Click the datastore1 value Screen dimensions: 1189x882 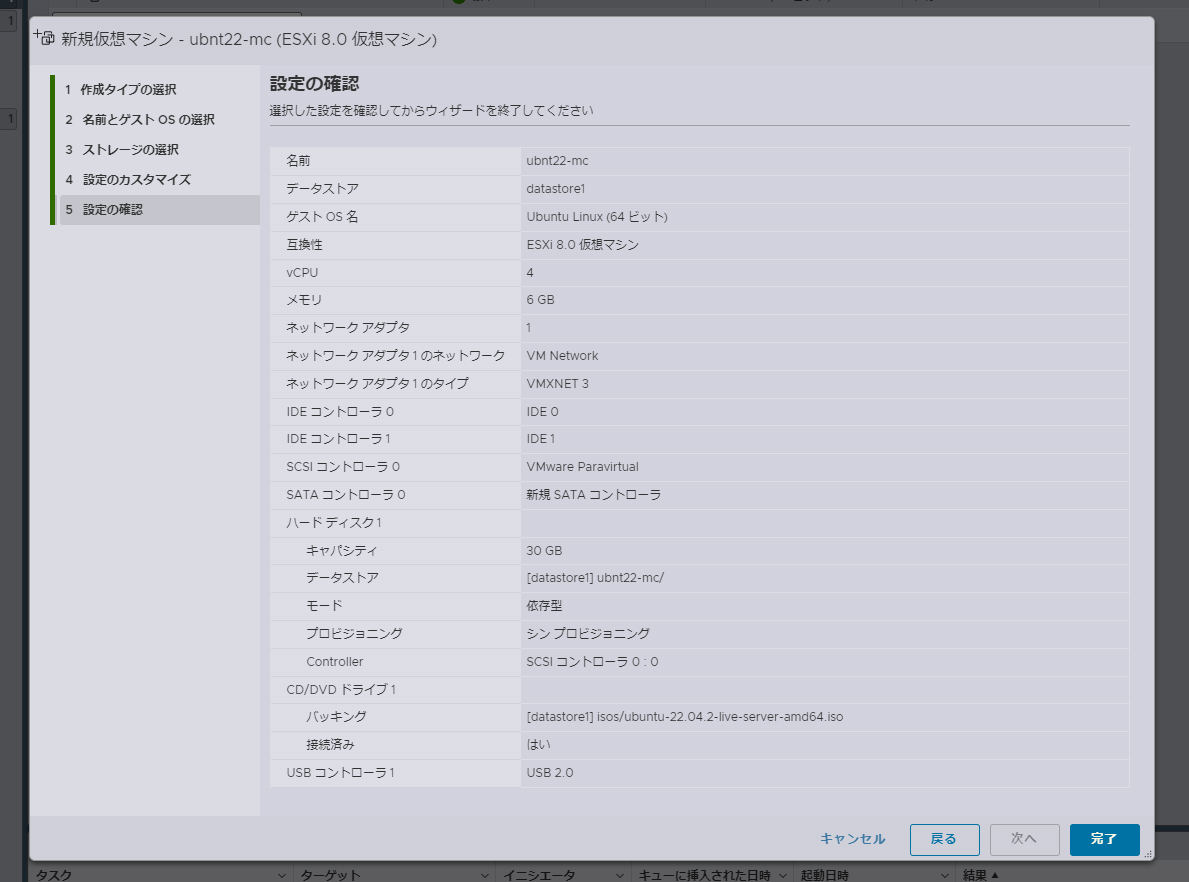(556, 189)
